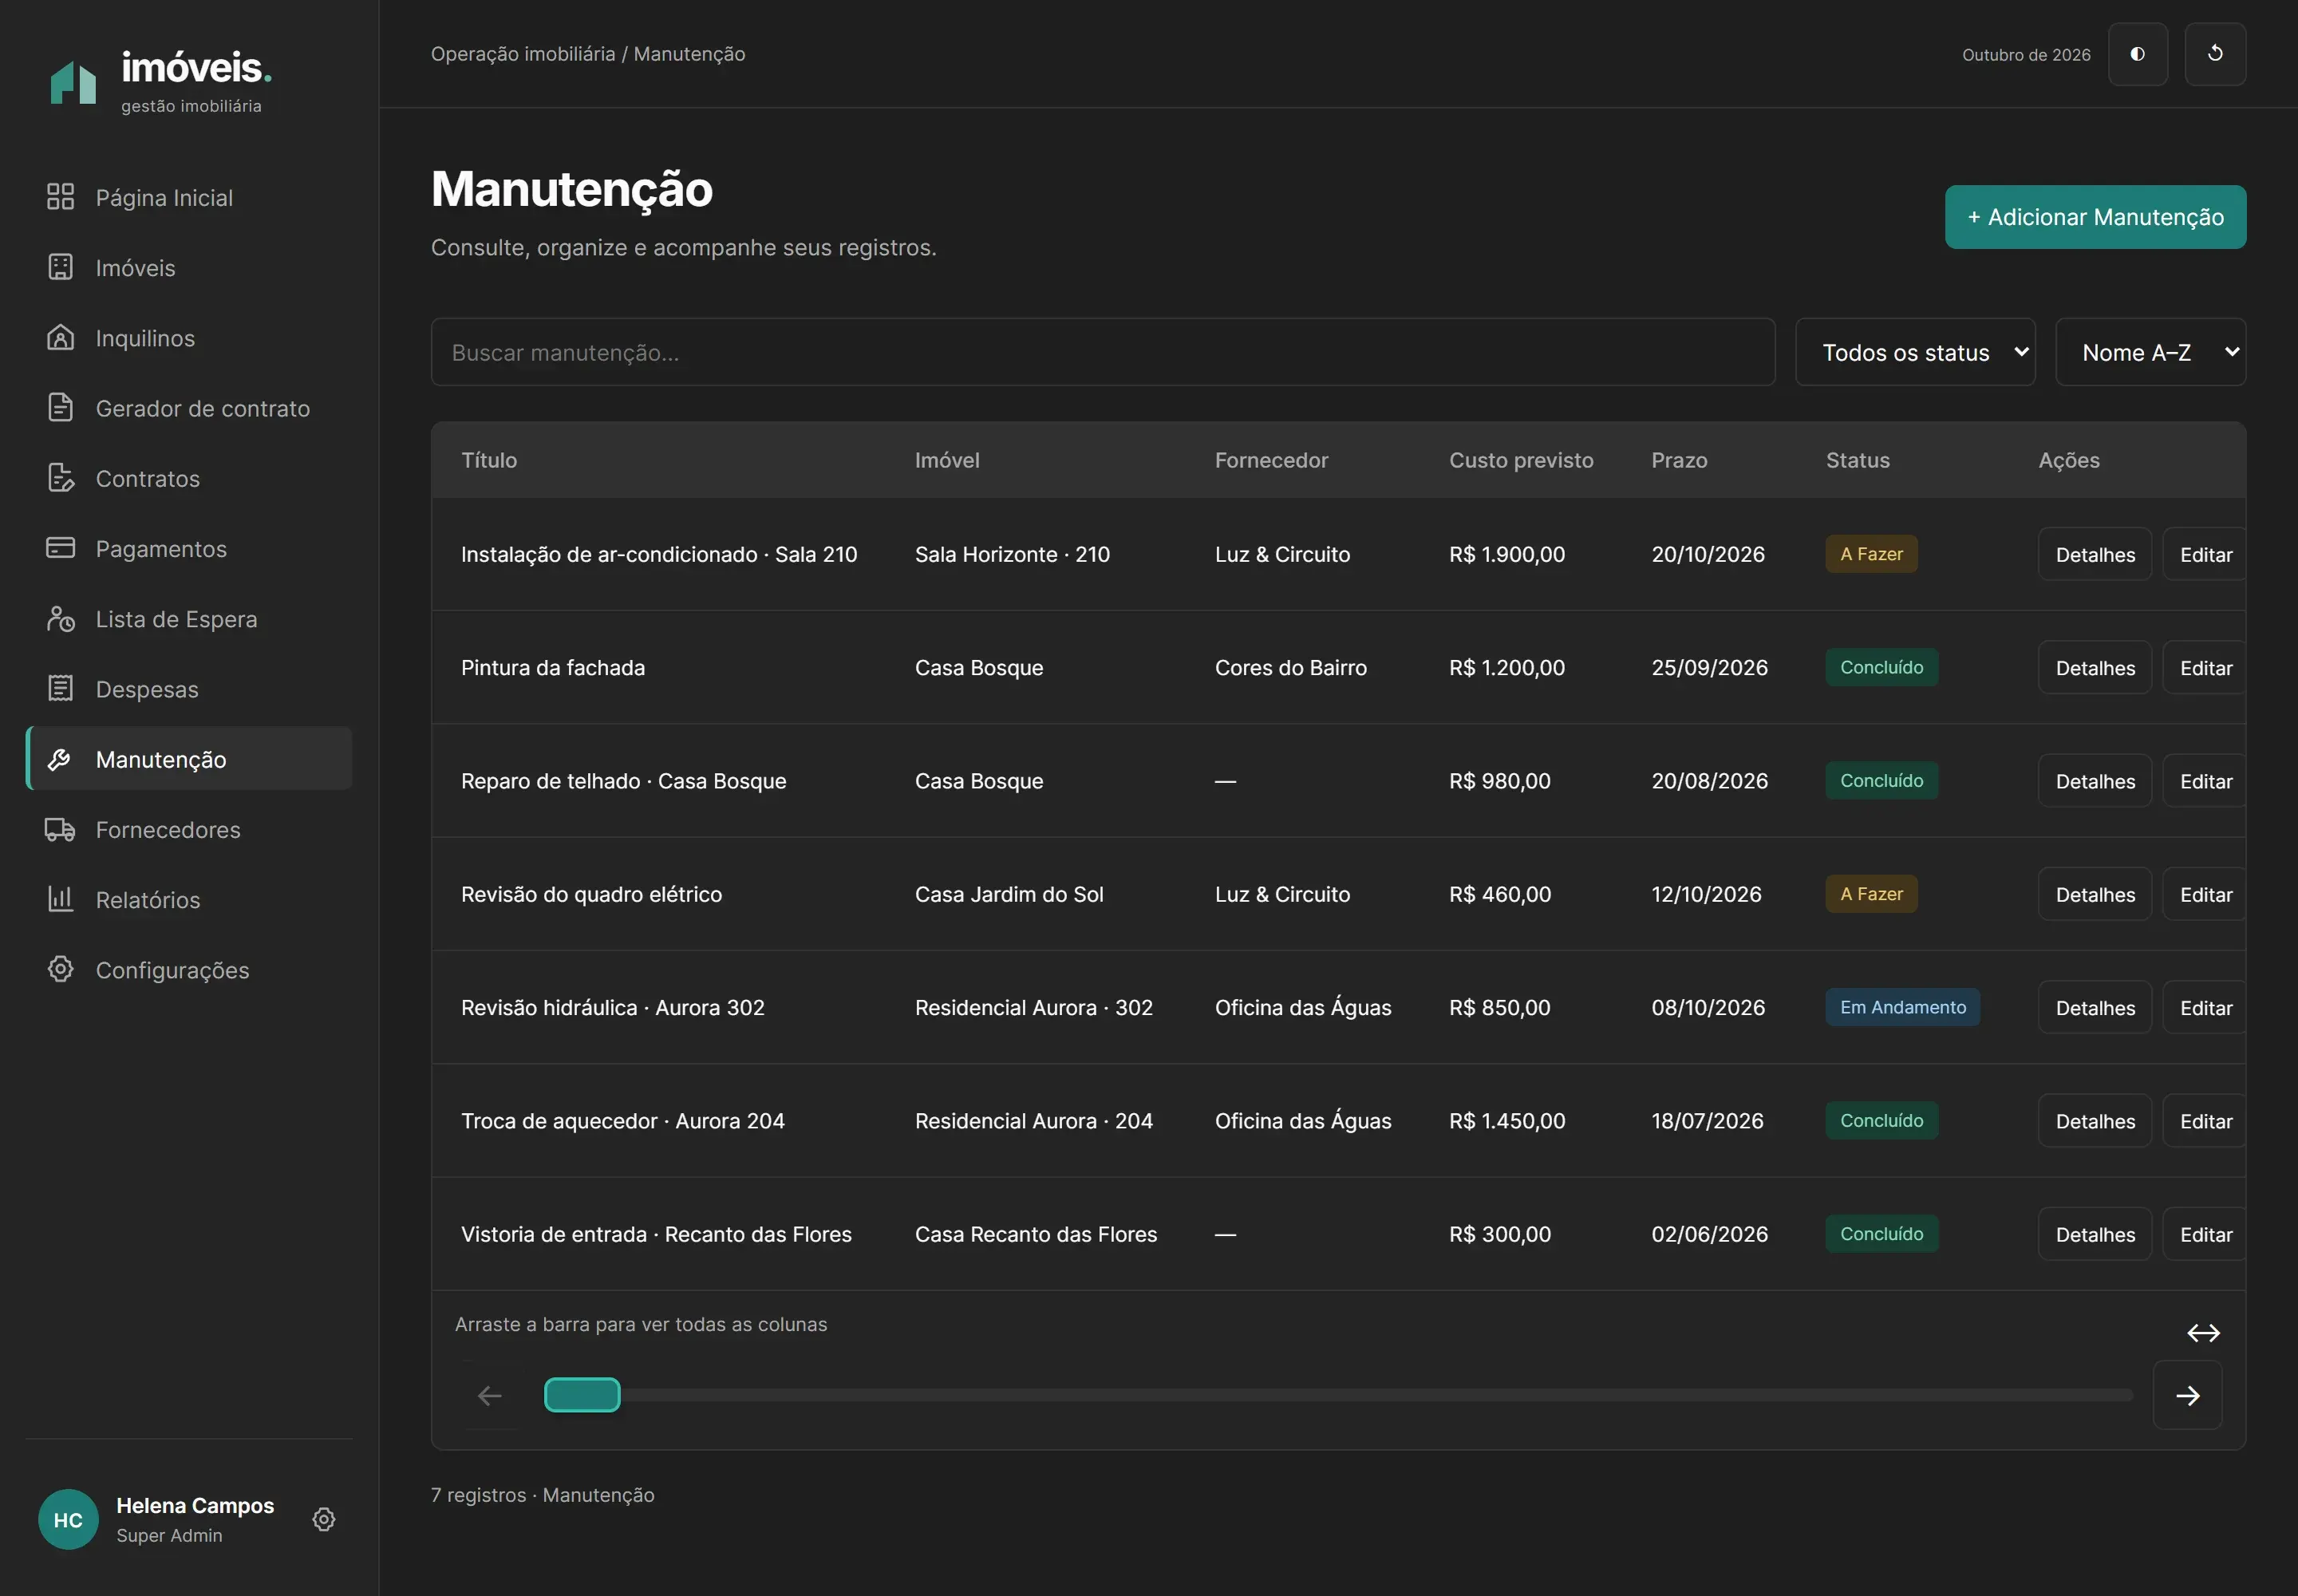2298x1596 pixels.
Task: Go to Fornecedores menu item
Action: (189, 829)
